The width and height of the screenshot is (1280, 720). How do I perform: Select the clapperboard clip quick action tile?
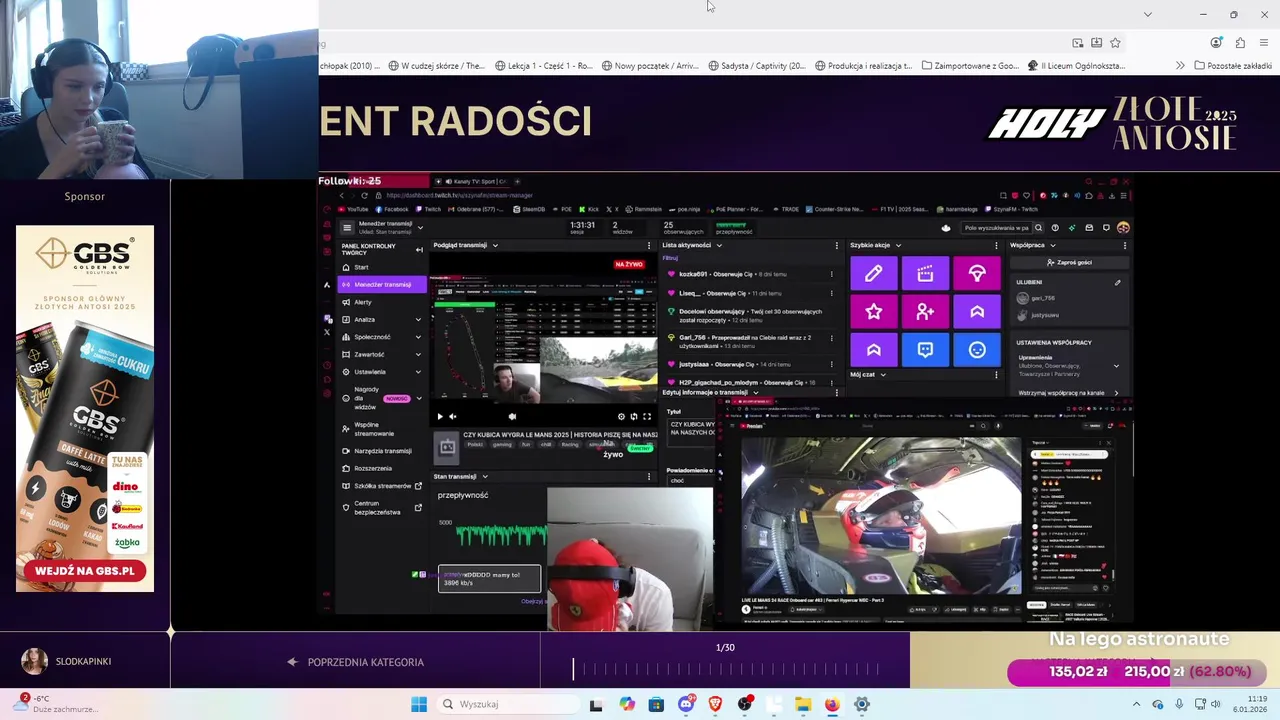(925, 273)
